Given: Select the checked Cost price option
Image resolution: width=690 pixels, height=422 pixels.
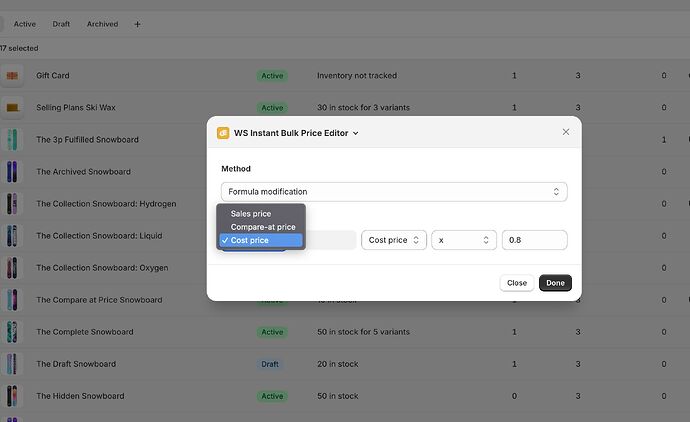Looking at the screenshot, I should 250,240.
